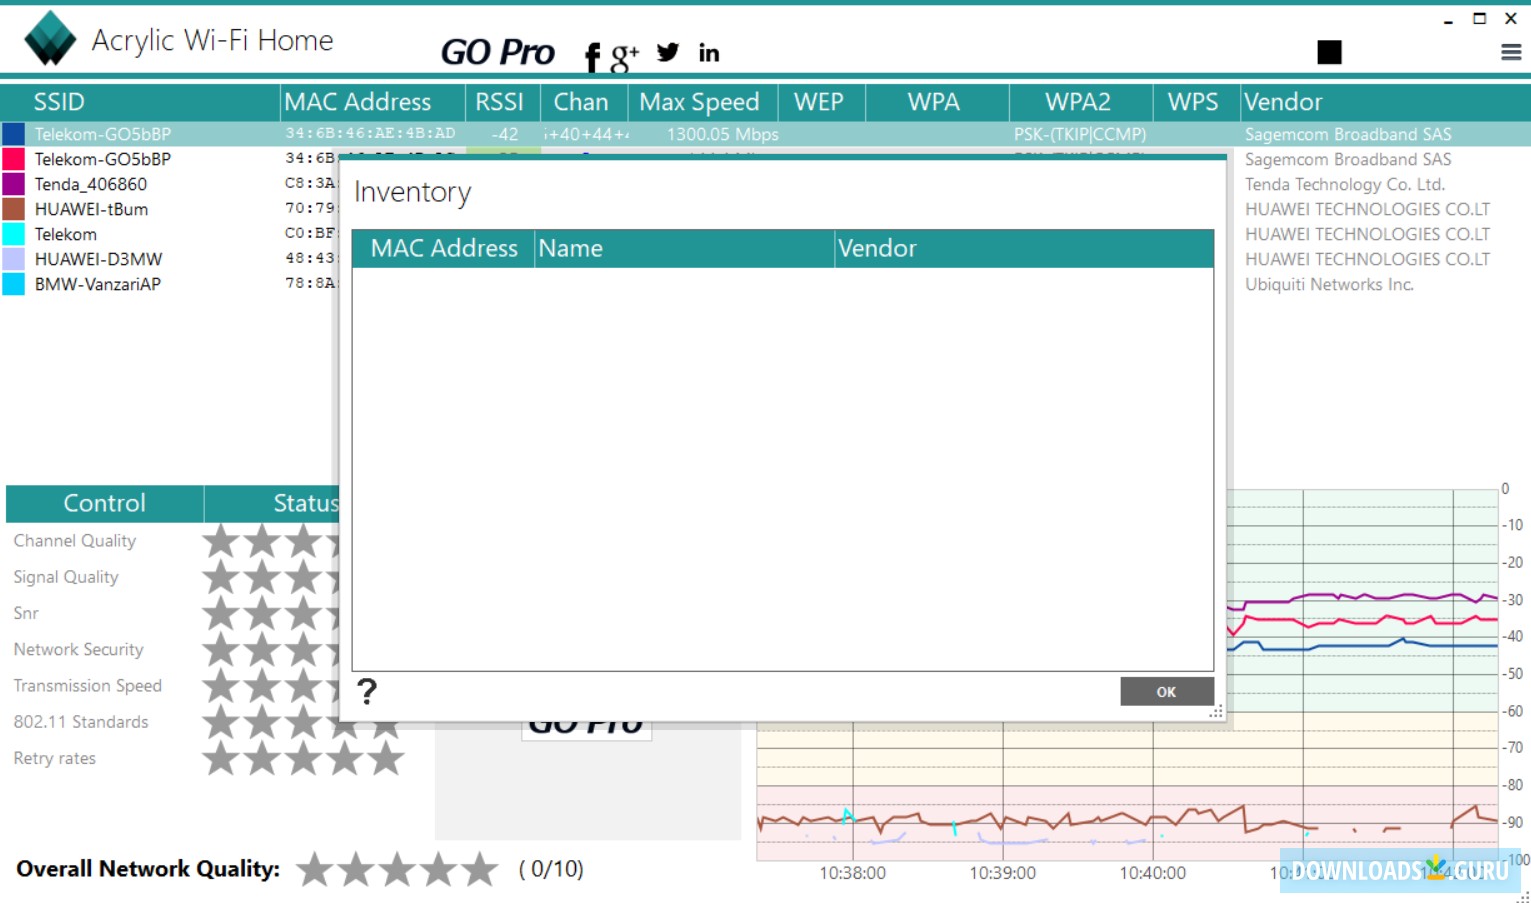Click Inventory dialog Vendor column header

point(1025,248)
